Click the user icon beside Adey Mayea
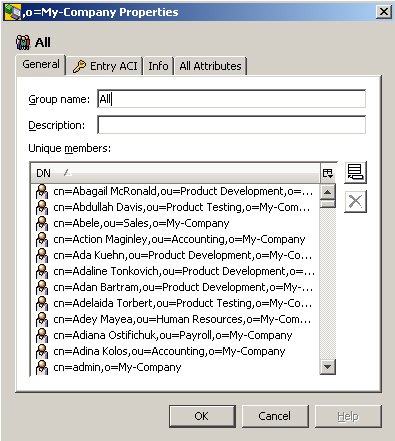Screen dimensions: 395x441 [42, 319]
